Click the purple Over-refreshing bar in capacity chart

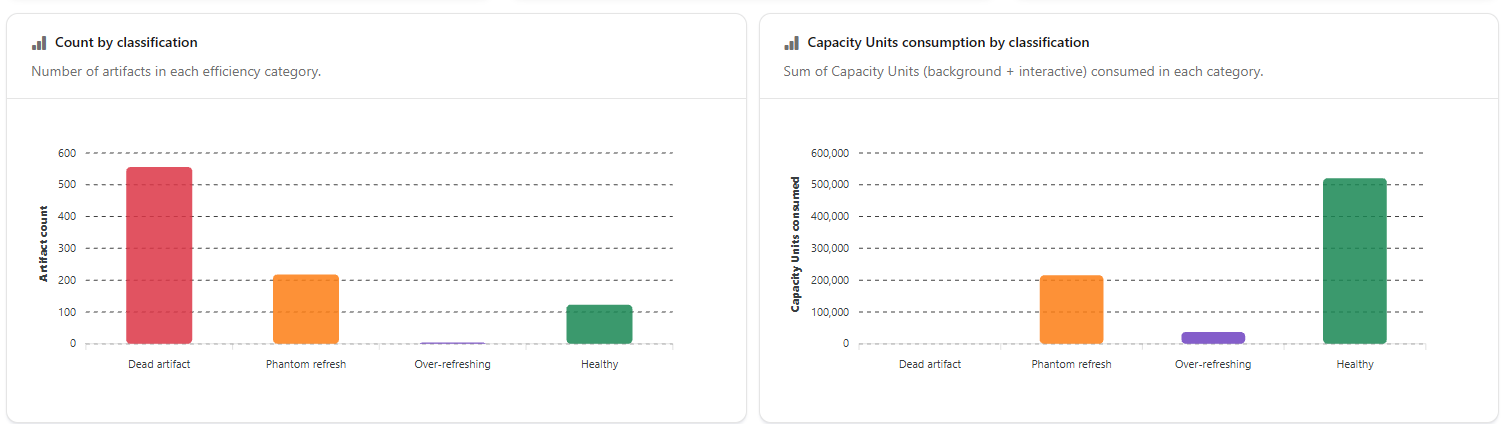point(1213,338)
